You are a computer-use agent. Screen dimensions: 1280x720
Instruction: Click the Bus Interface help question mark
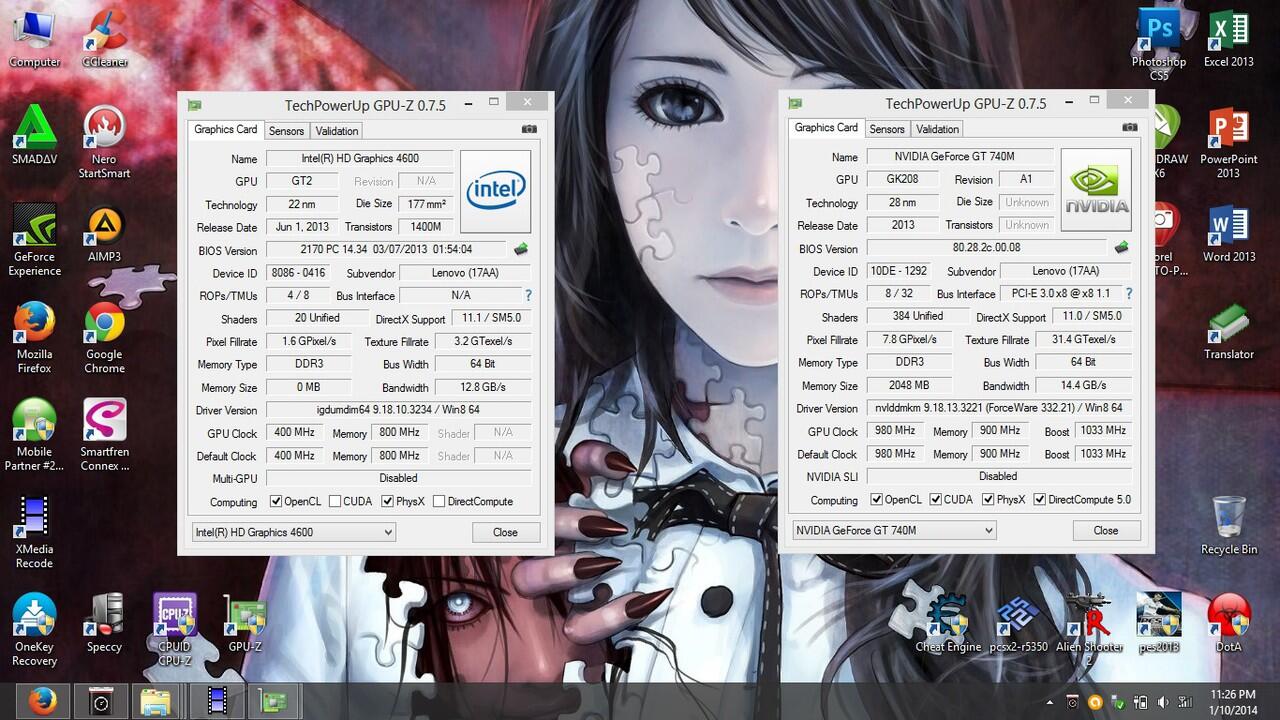1128,293
